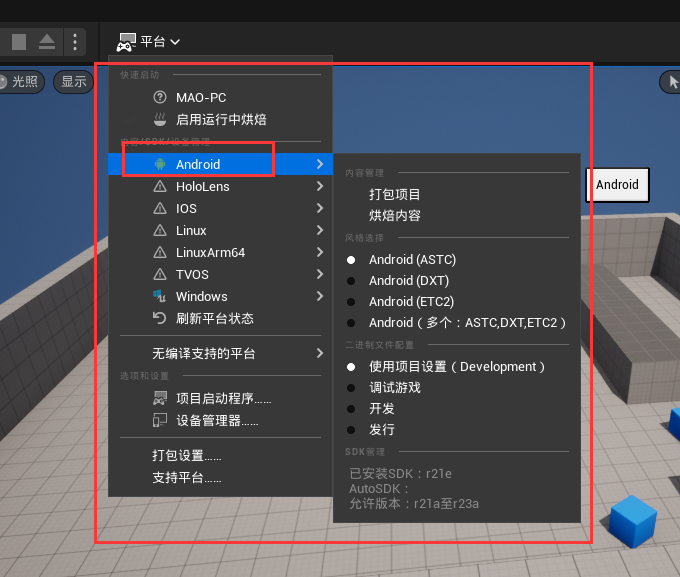The width and height of the screenshot is (680, 577).
Task: Click the TVOS warning triangle icon
Action: tap(160, 274)
